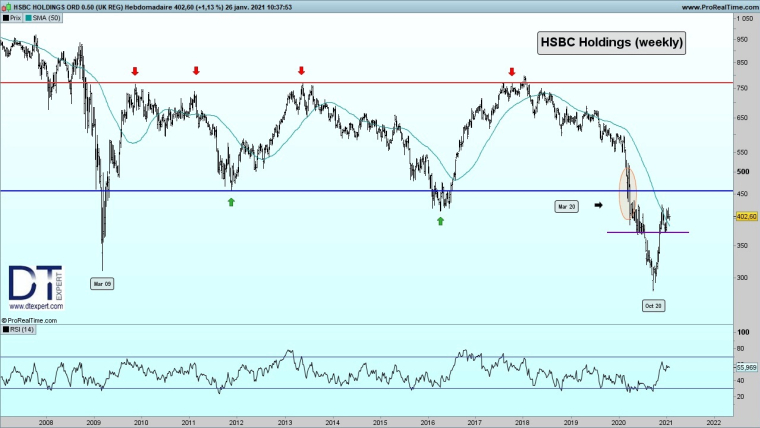Click the red arrow near 2018 peak

(x=512, y=72)
